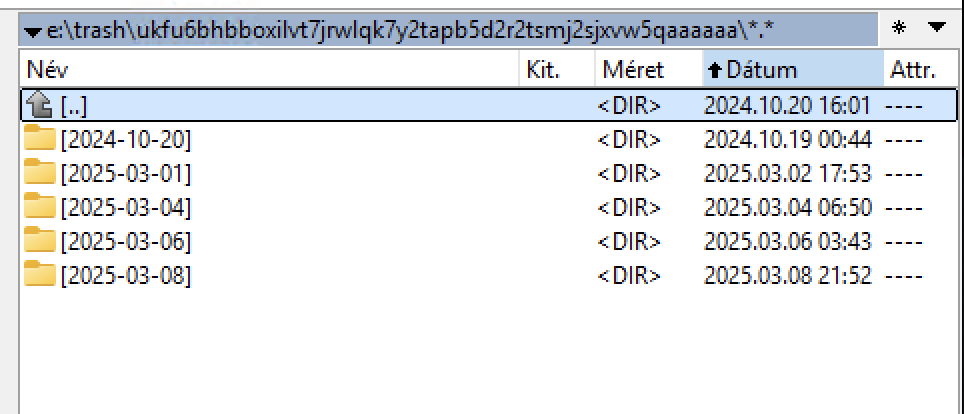
Task: Select the 2025-03-04 folder icon
Action: [x=39, y=207]
